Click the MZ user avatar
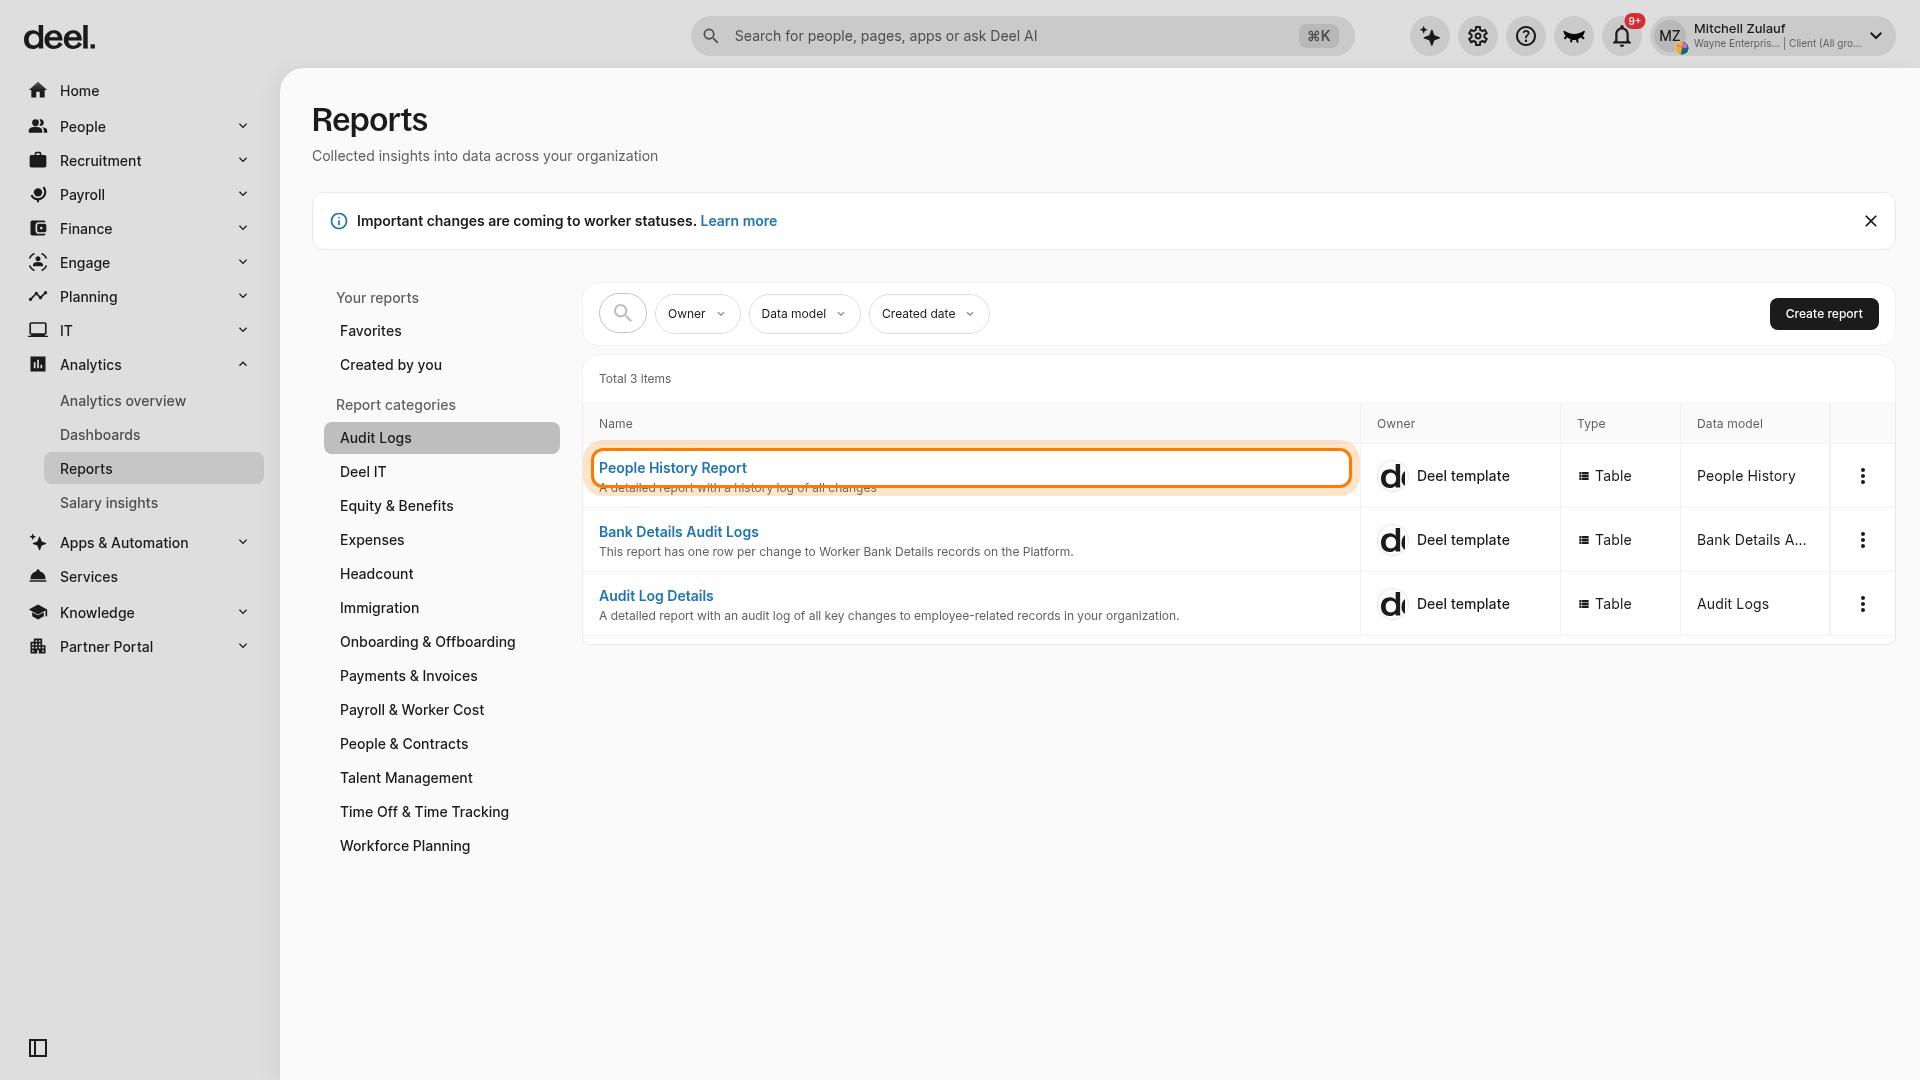 coord(1670,37)
